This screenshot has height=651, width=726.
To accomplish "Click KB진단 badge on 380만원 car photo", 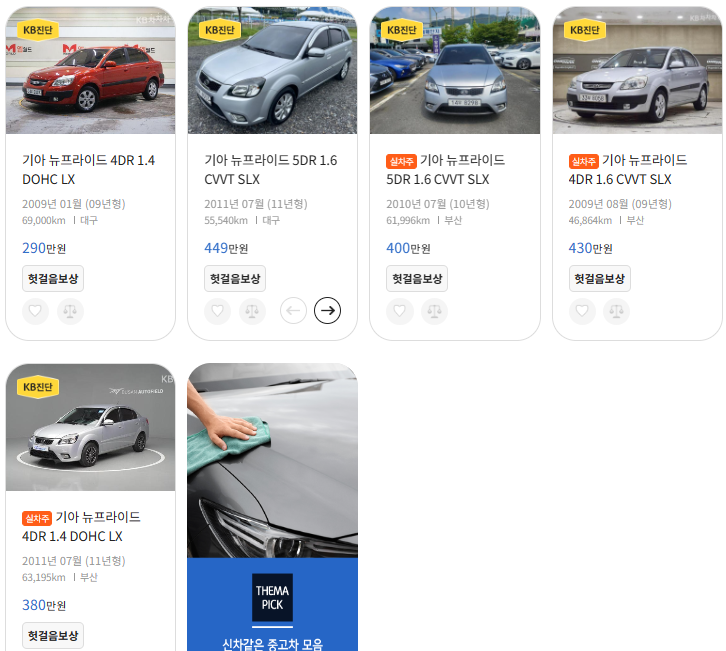I will pyautogui.click(x=38, y=387).
